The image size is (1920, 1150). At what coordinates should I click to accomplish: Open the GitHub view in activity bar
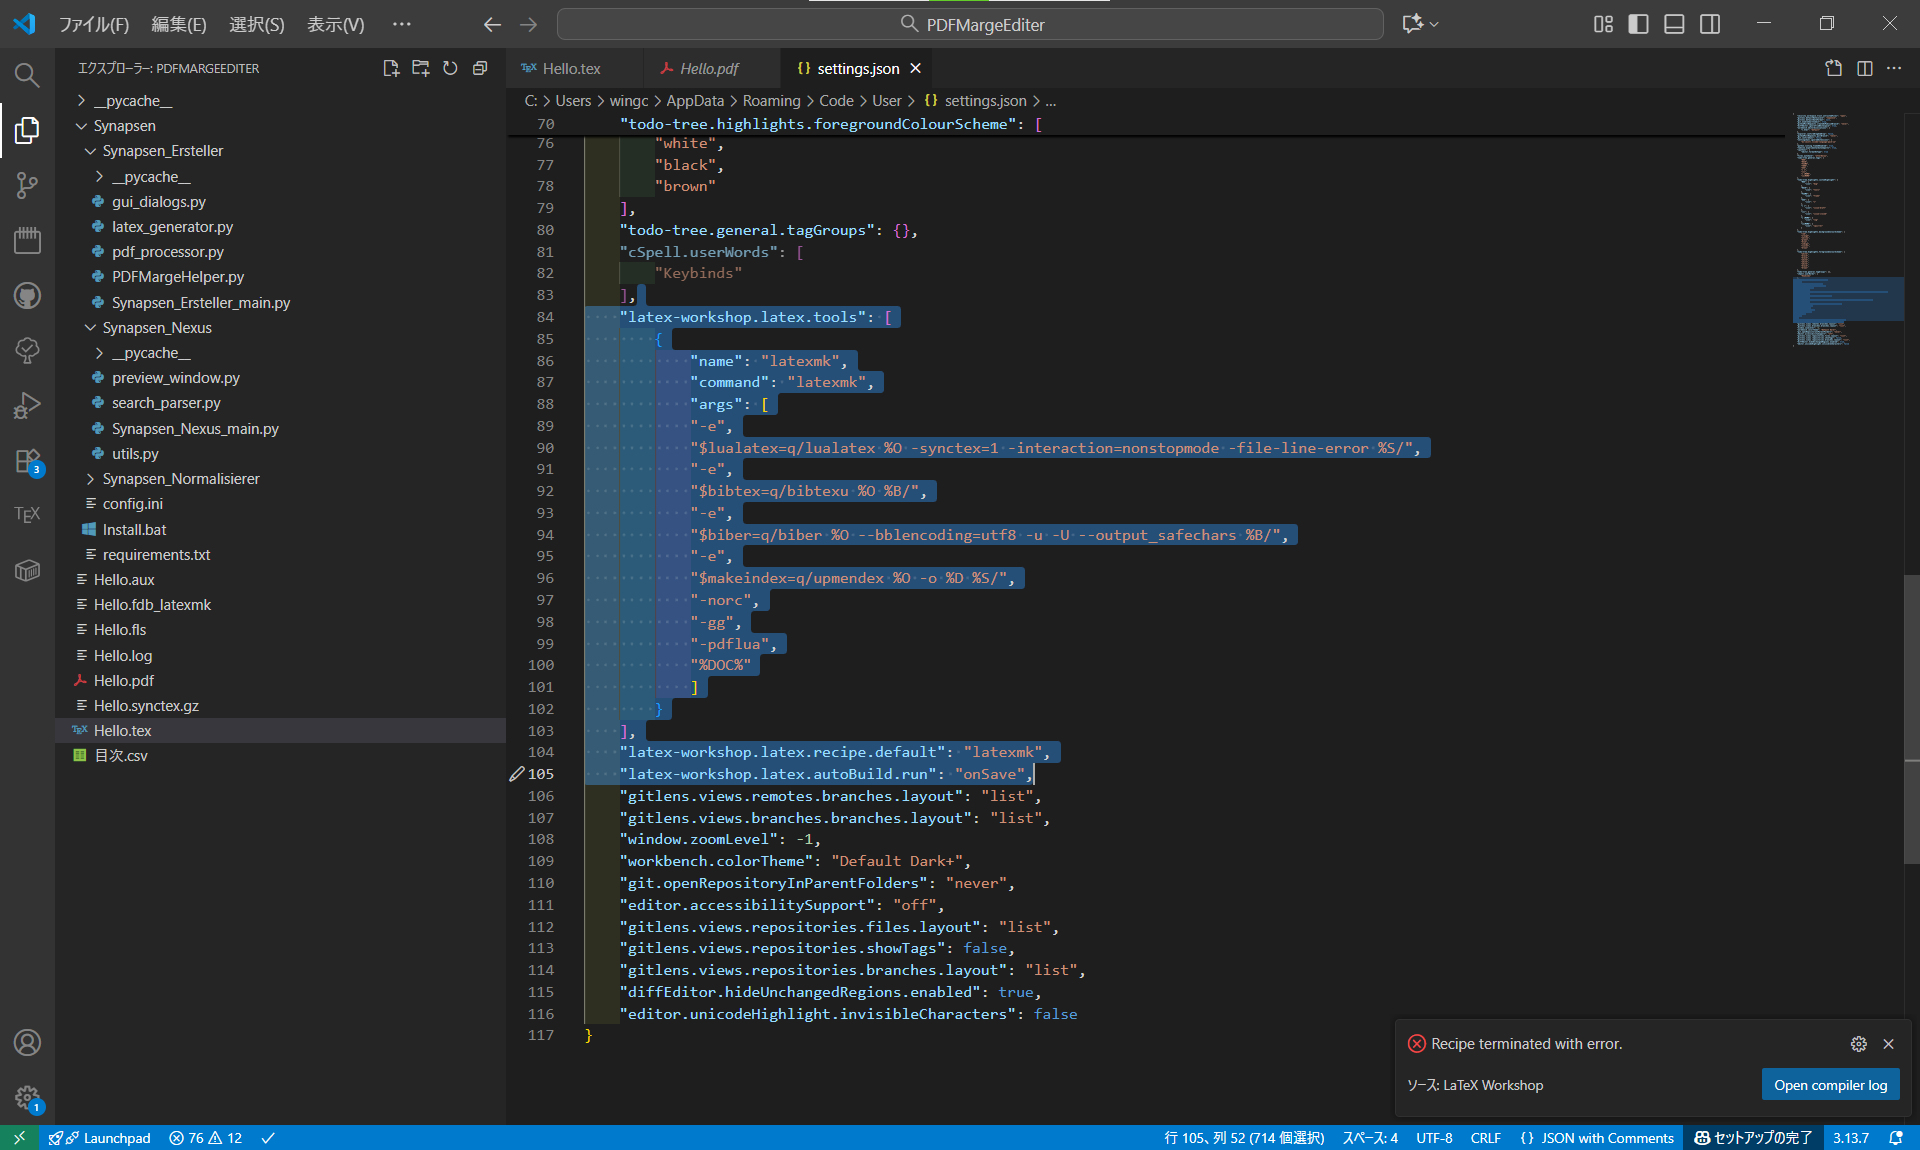(27, 295)
